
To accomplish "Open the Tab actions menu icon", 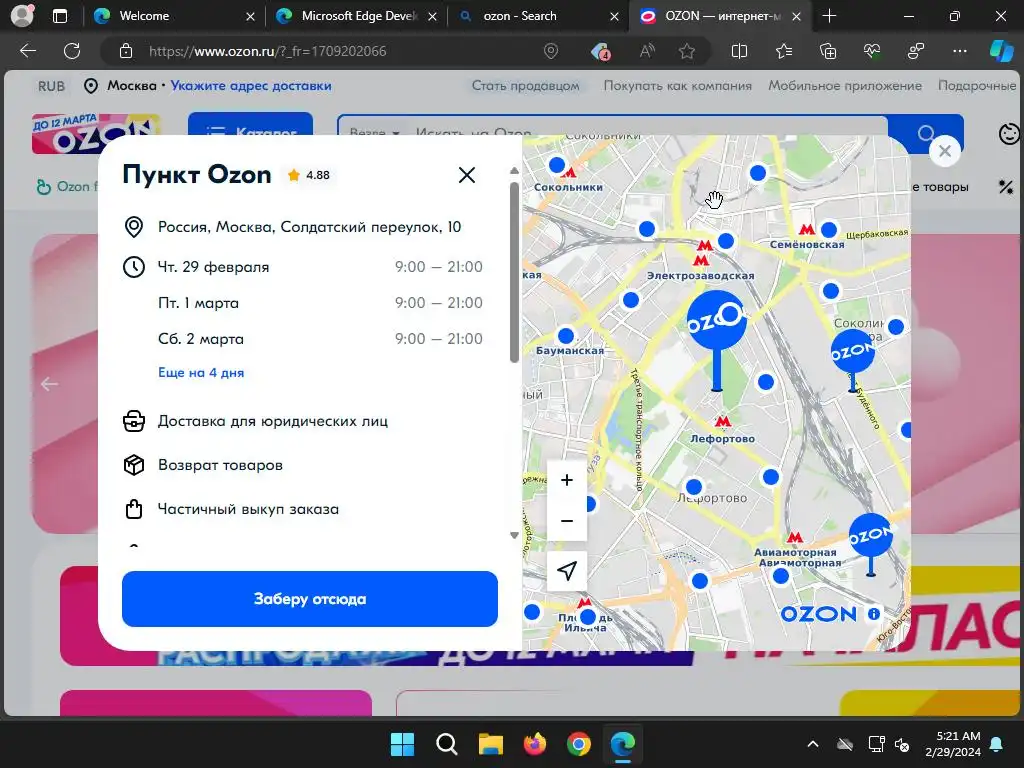I will click(60, 16).
